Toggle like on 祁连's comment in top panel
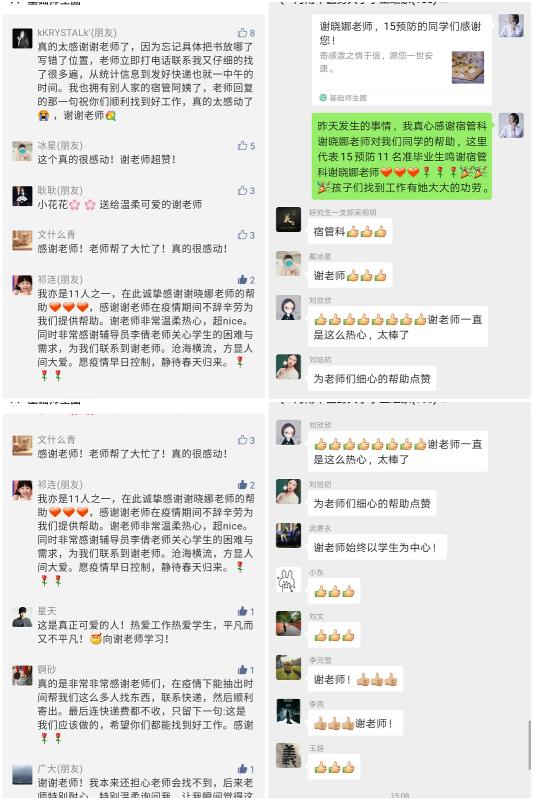 (x=242, y=280)
